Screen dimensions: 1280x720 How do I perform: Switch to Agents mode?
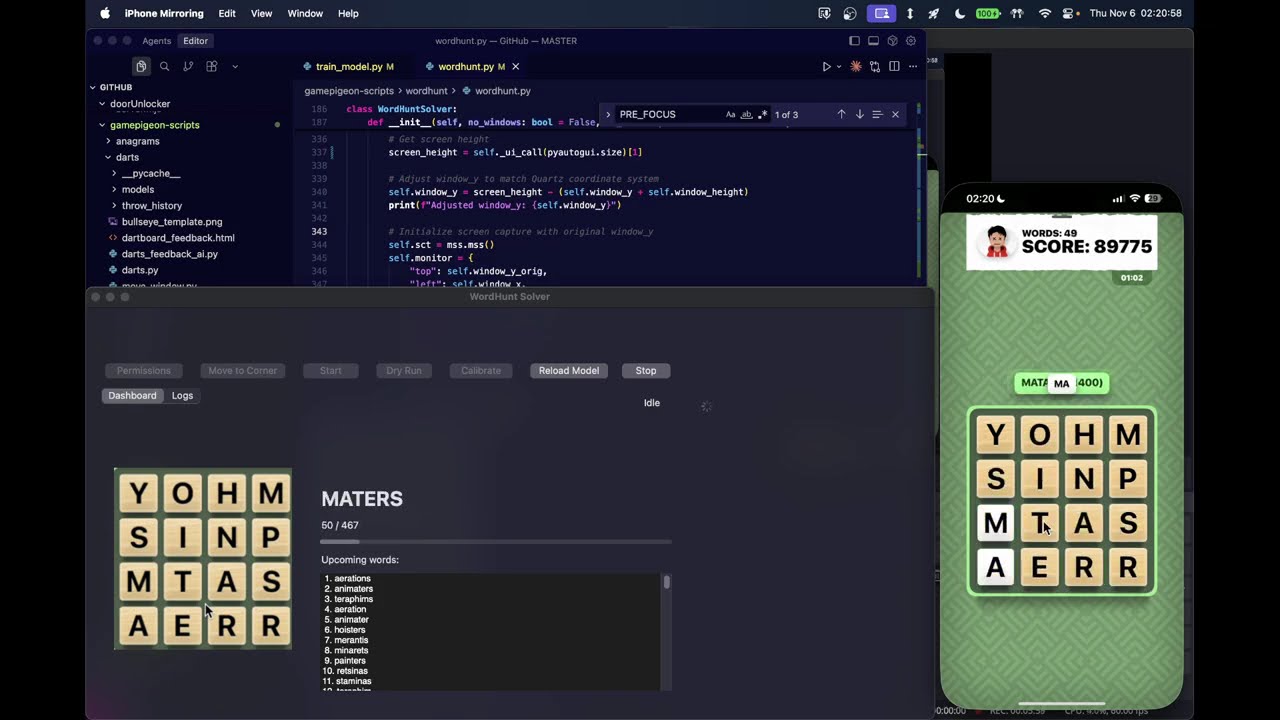coord(156,41)
